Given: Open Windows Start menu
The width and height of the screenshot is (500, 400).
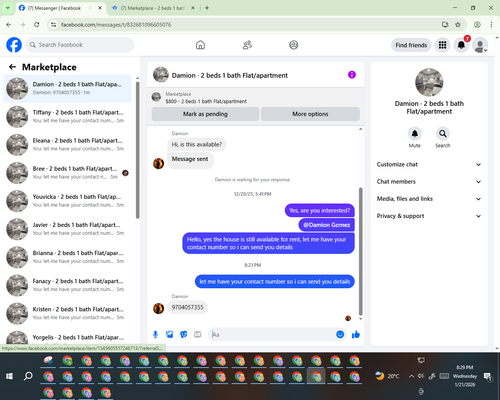Looking at the screenshot, I should [x=9, y=376].
